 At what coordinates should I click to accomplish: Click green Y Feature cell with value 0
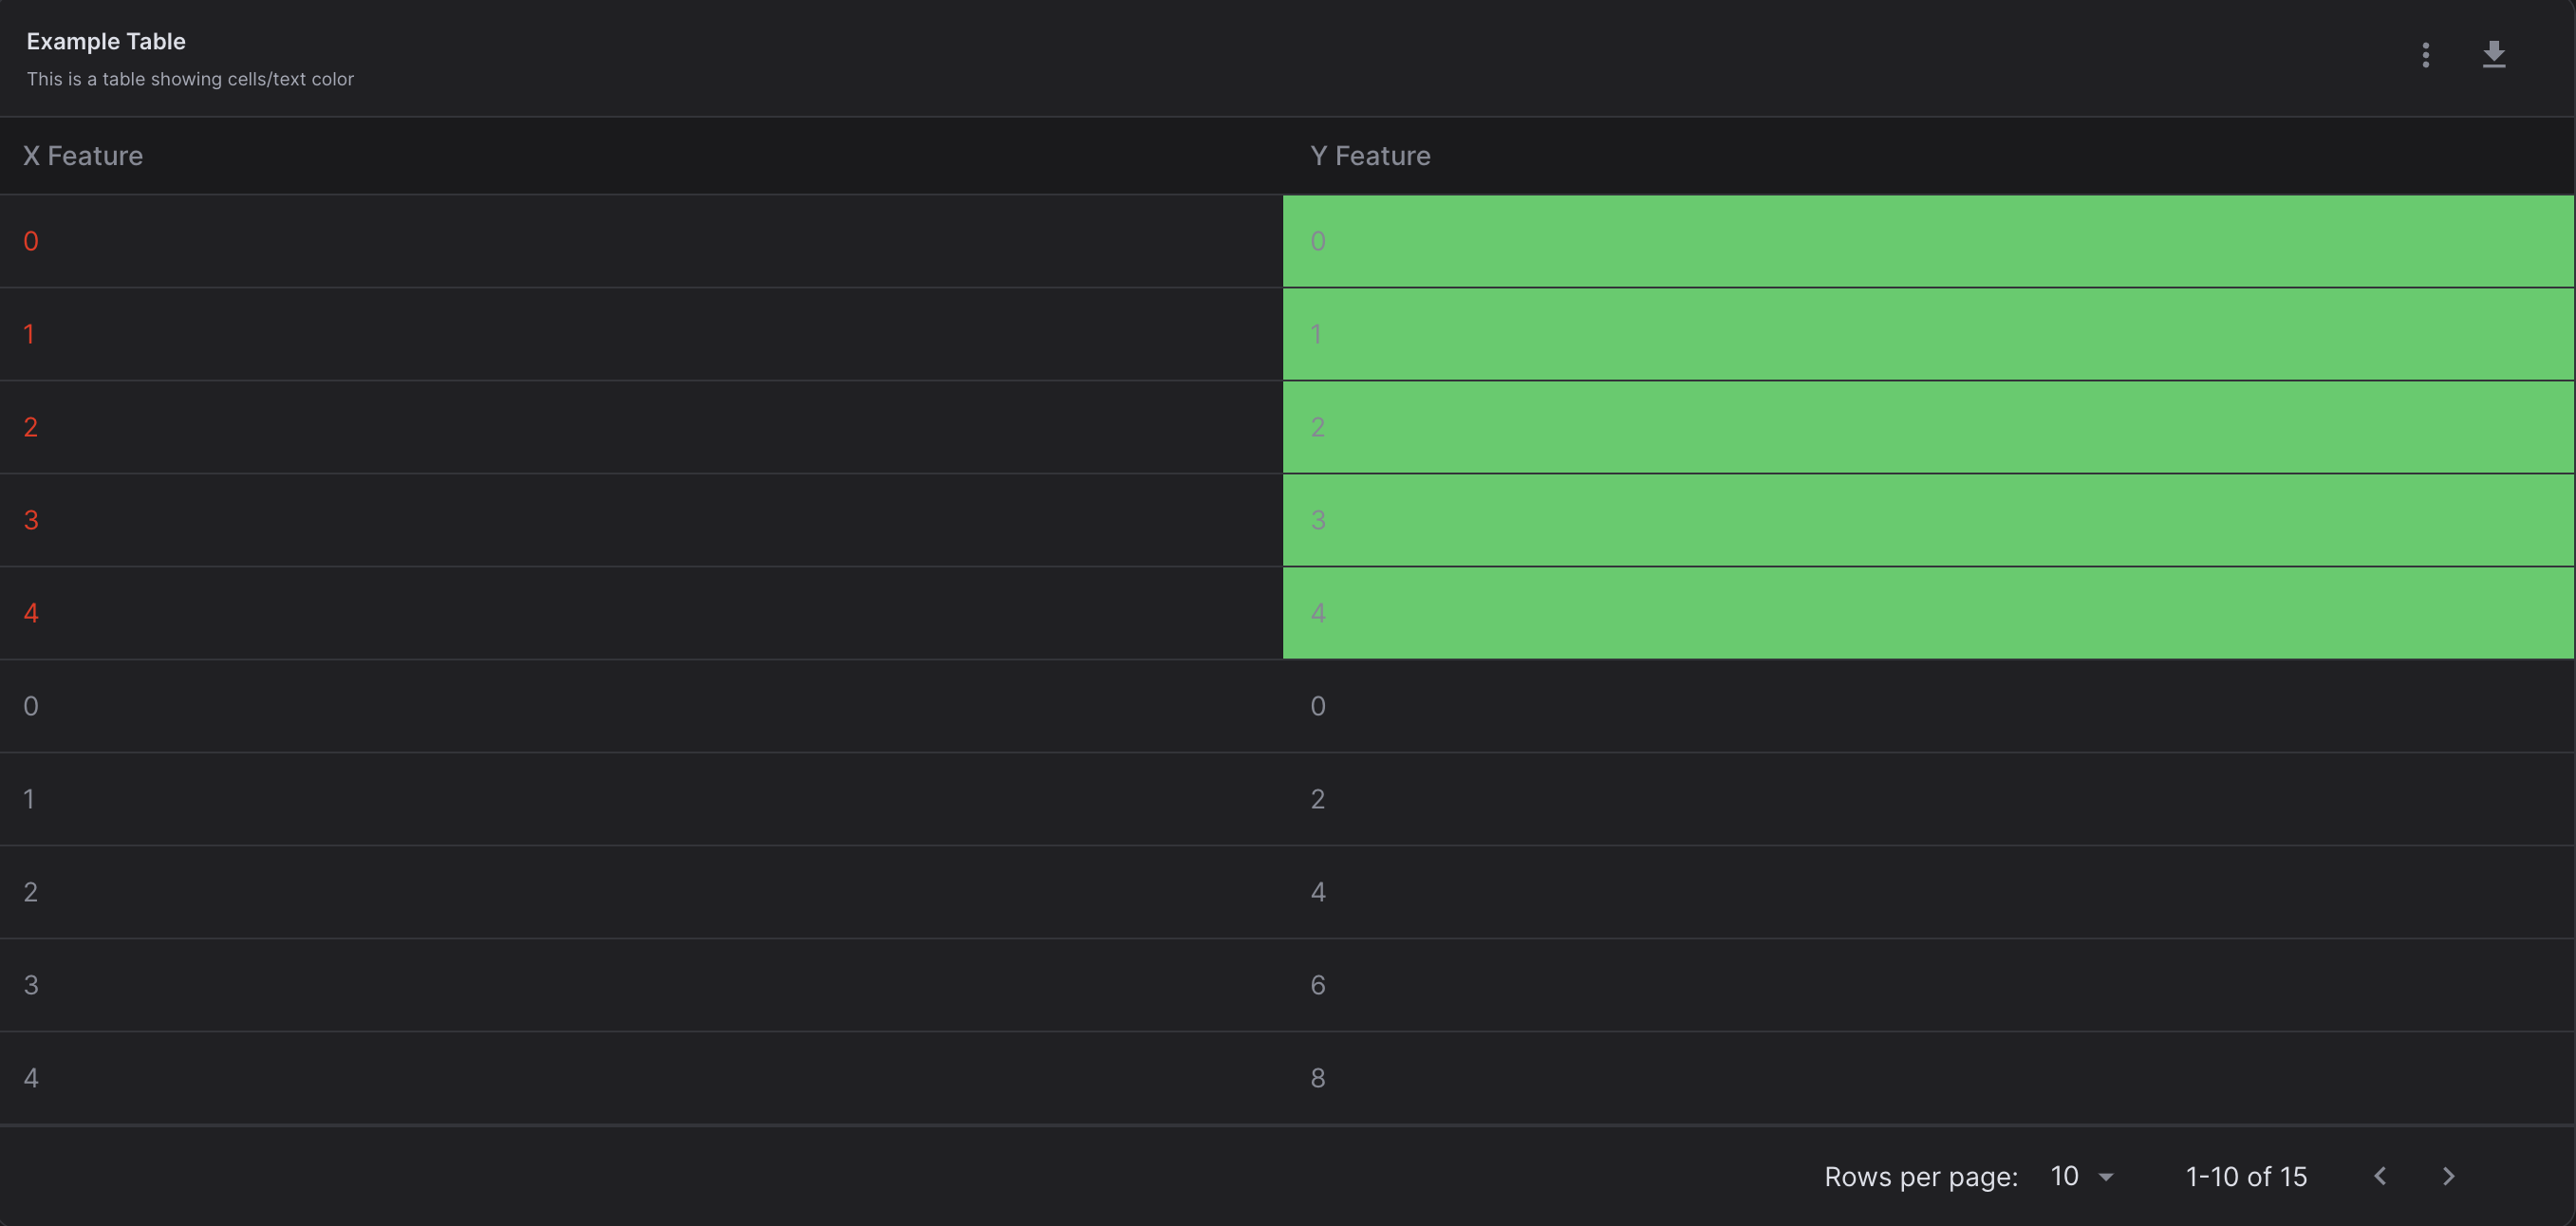[1928, 241]
